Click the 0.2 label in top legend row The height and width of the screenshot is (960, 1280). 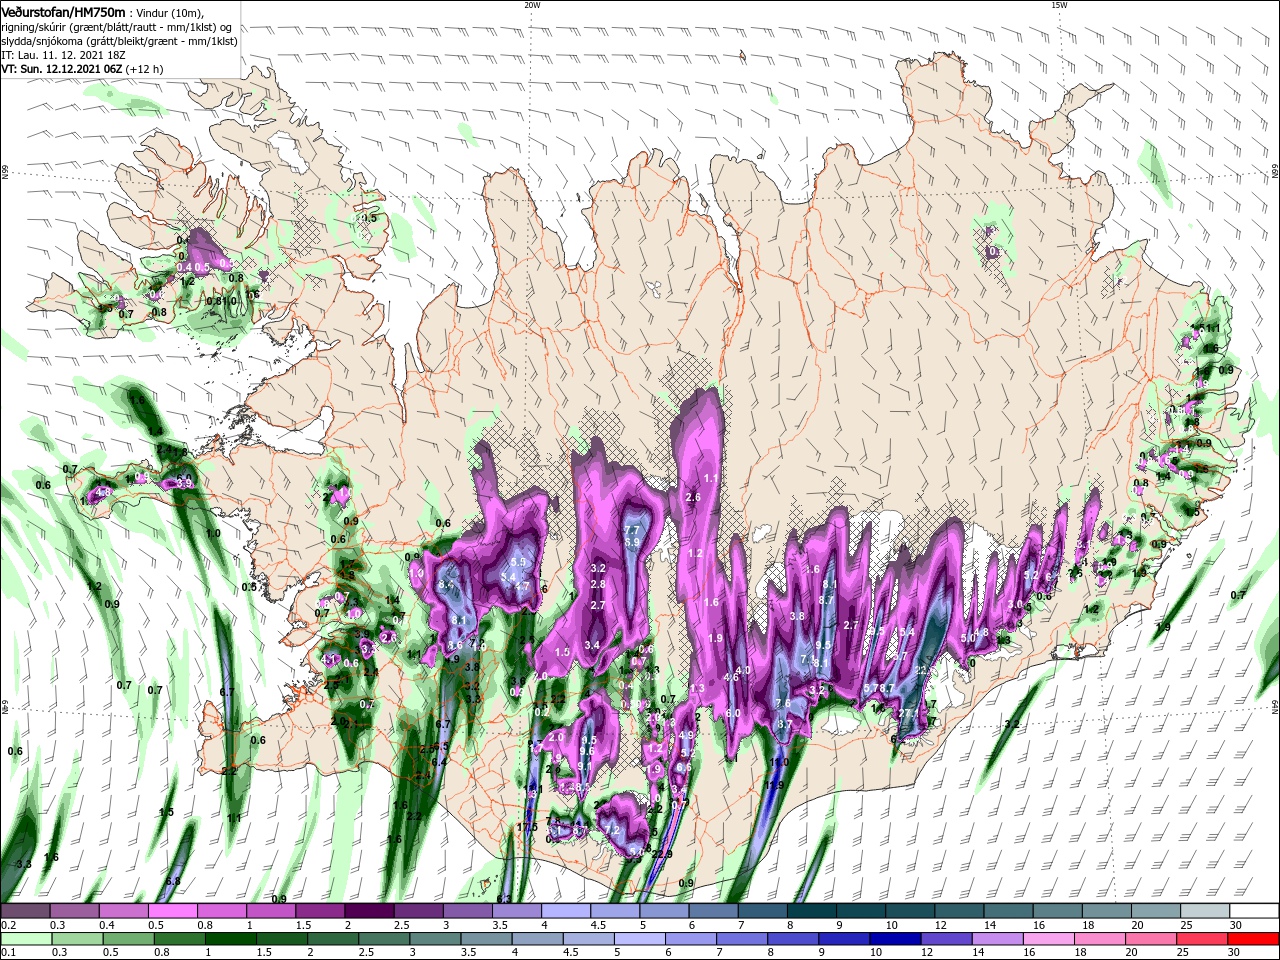8,925
